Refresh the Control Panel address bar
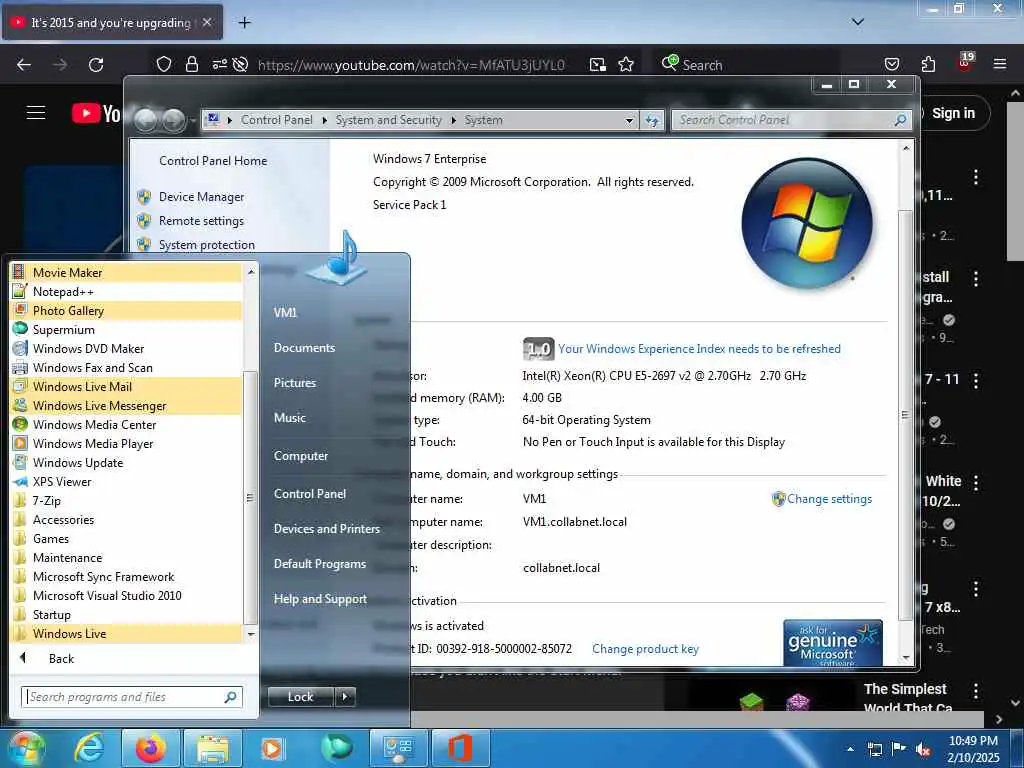The height and width of the screenshot is (768, 1024). click(x=652, y=120)
